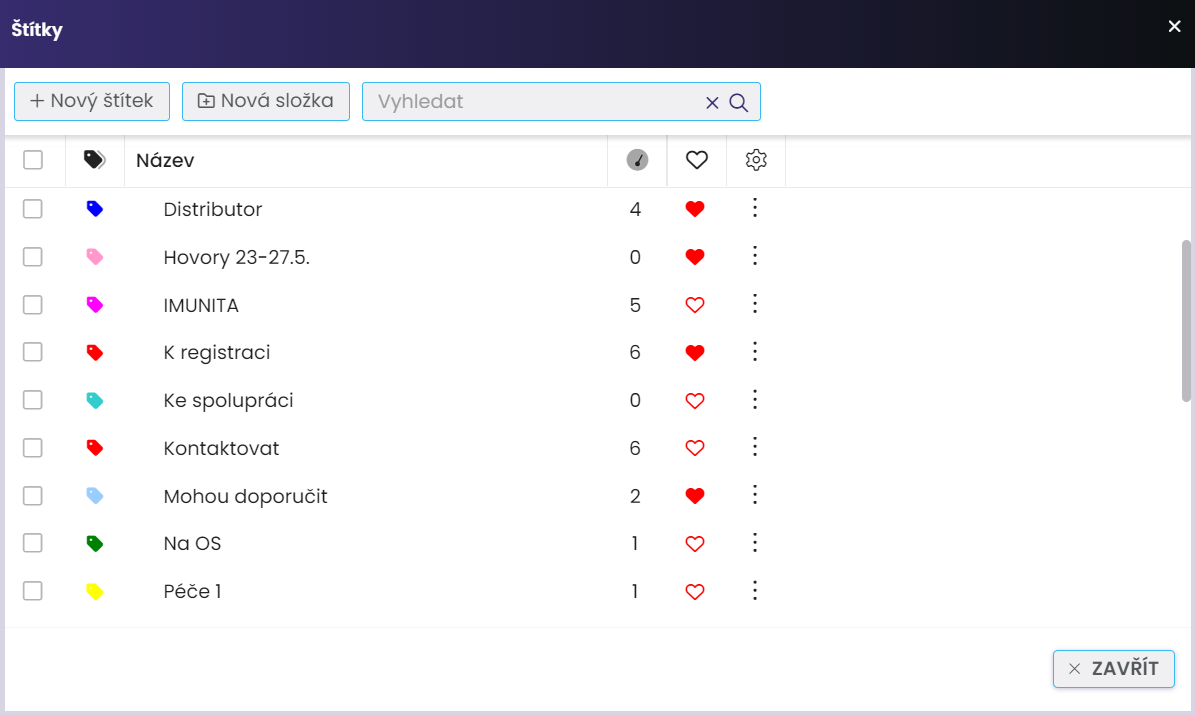Viewport: 1195px width, 715px height.
Task: Select all tags via header checkbox
Action: (33, 160)
